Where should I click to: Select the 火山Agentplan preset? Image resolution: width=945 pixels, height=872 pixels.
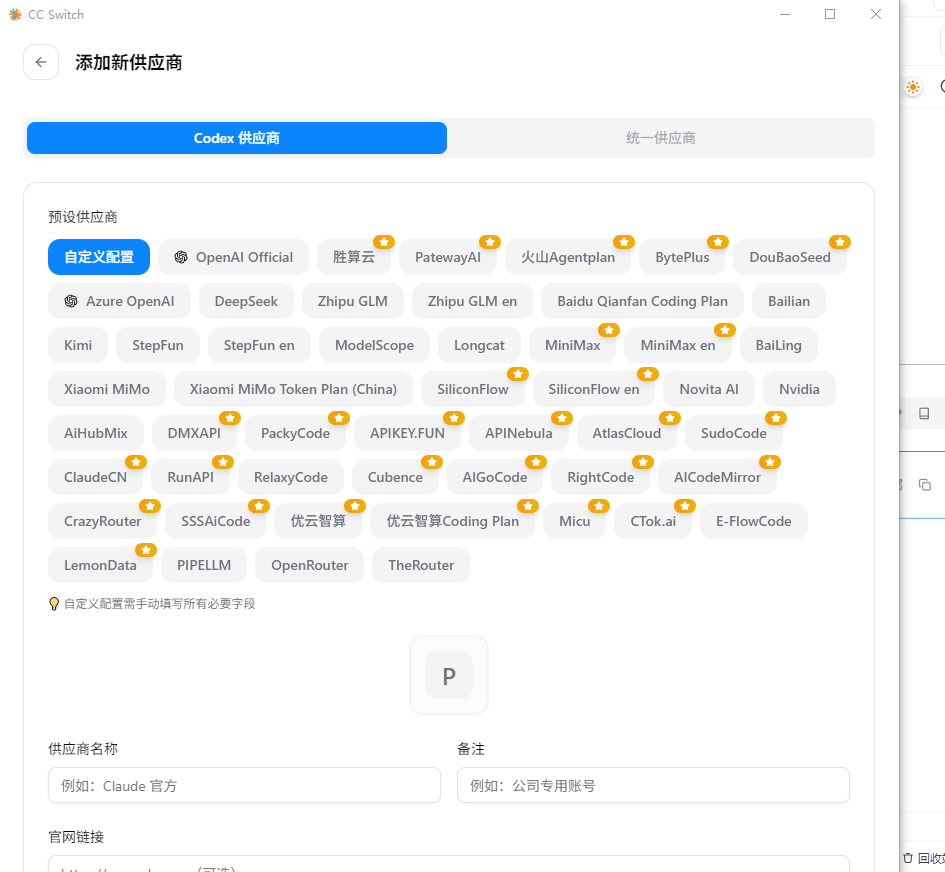pyautogui.click(x=568, y=257)
